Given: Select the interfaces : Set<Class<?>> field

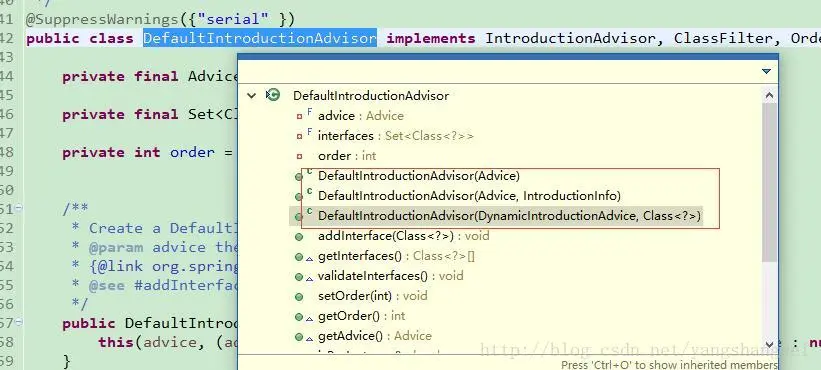Looking at the screenshot, I should tap(395, 136).
